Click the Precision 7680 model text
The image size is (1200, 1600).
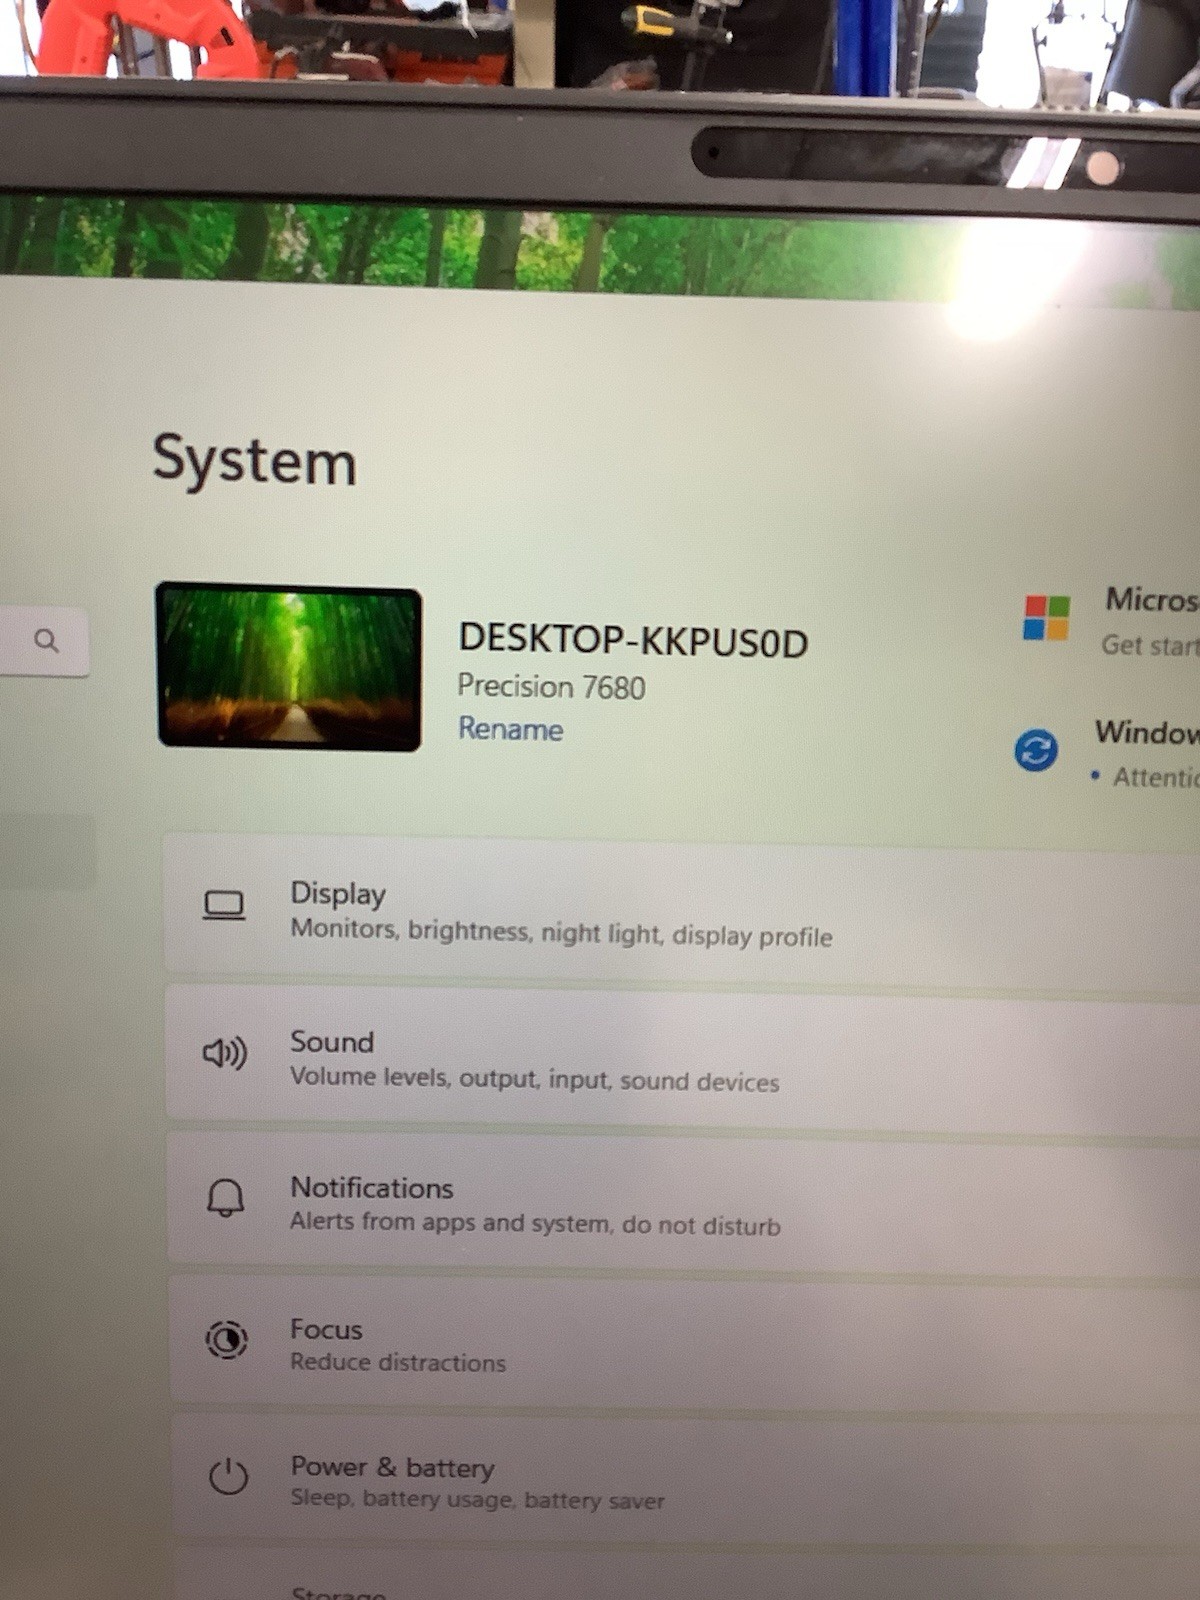tap(551, 686)
